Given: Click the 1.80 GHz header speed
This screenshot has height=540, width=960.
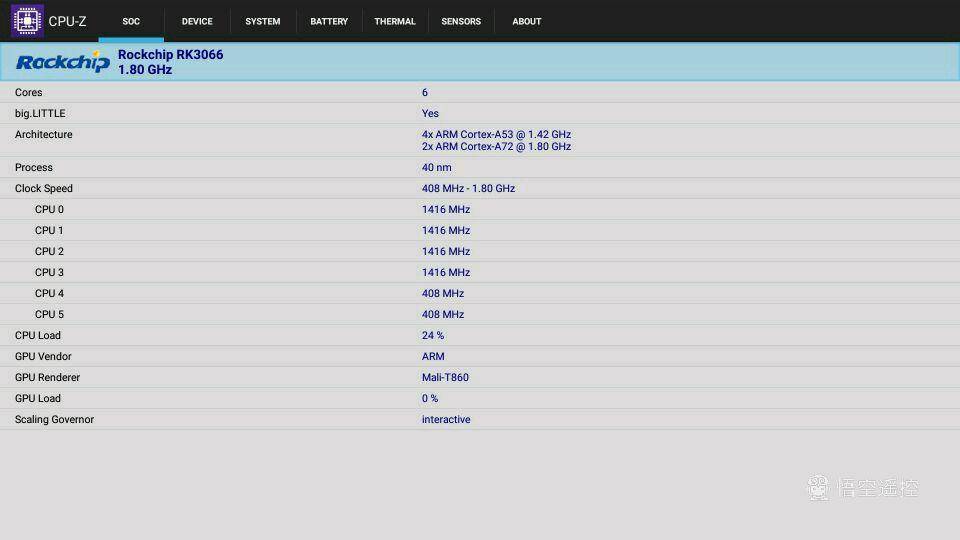Looking at the screenshot, I should (x=144, y=70).
